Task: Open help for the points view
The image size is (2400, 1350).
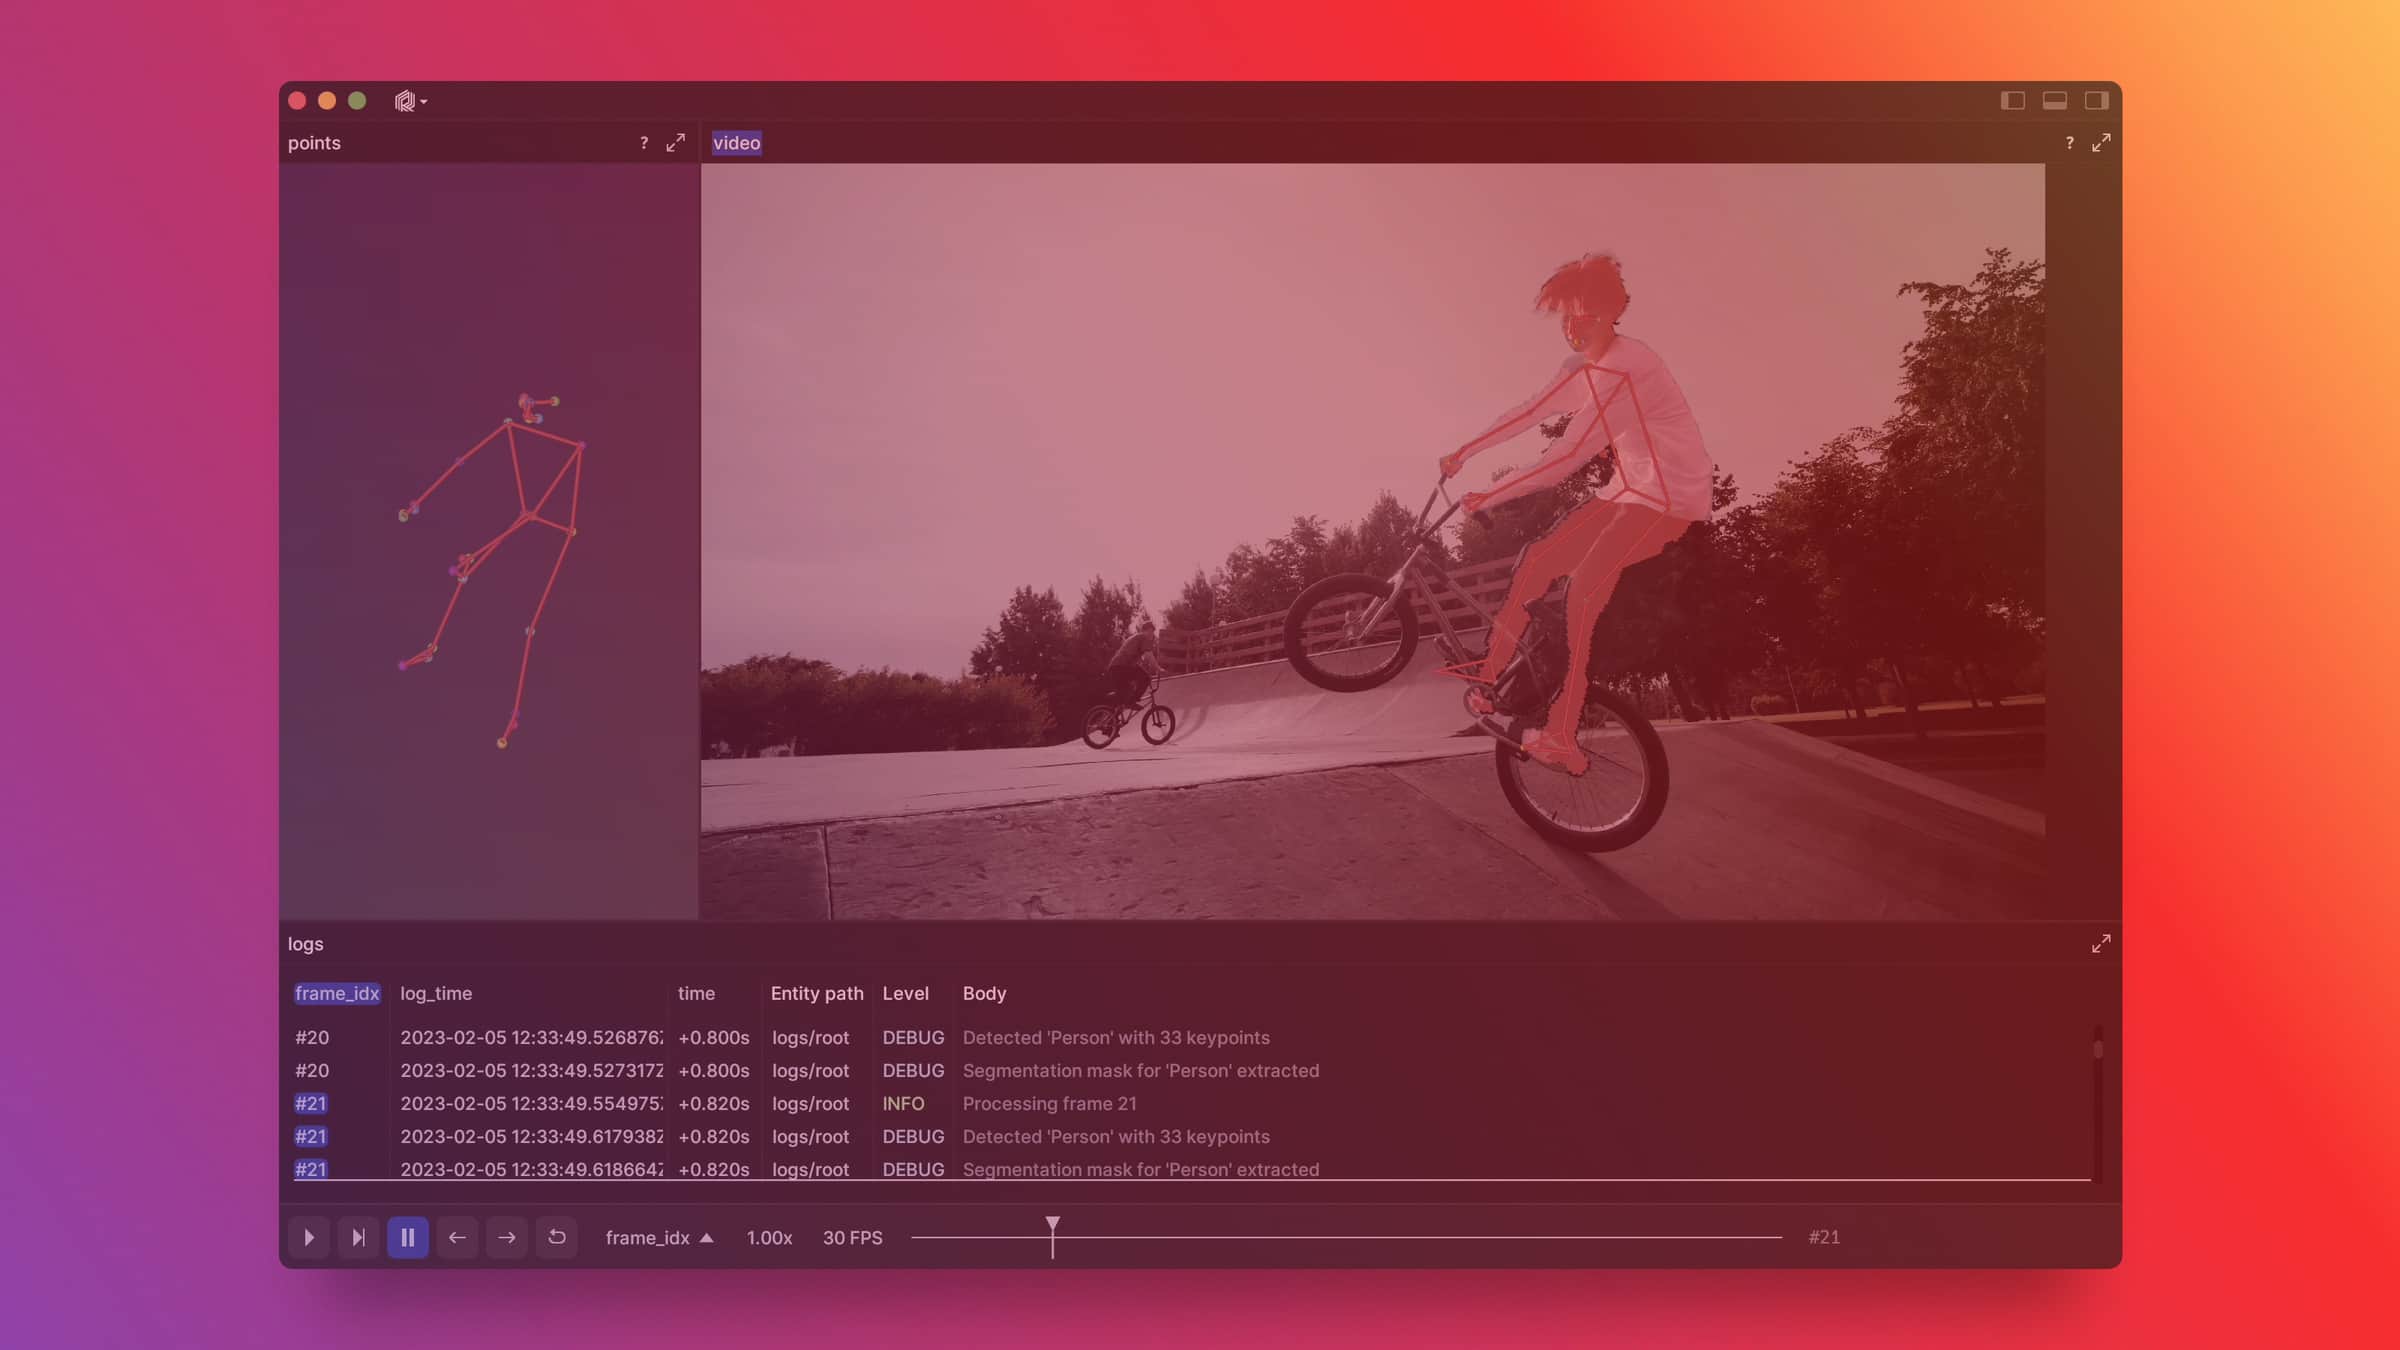Action: [643, 143]
